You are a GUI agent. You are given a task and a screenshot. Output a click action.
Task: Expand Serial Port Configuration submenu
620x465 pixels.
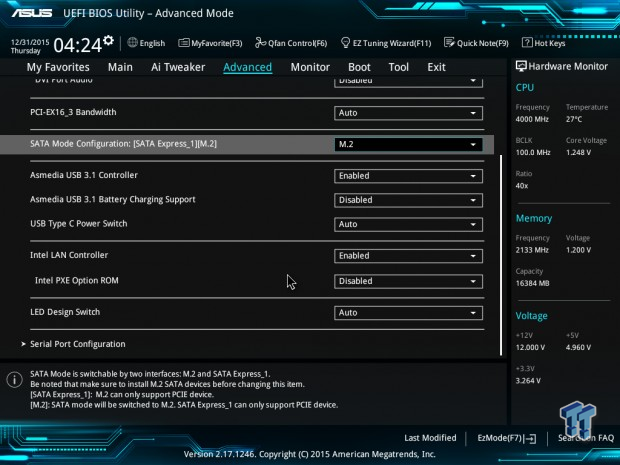[78, 344]
